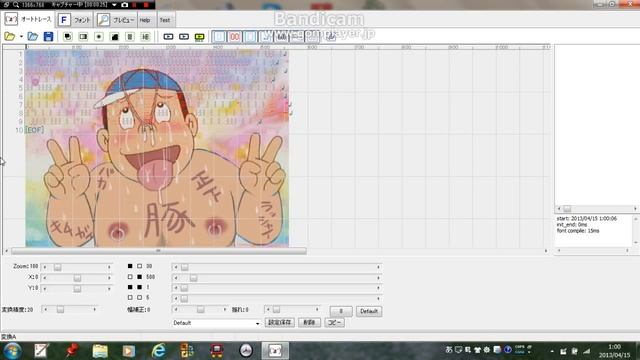Open the file explorer folder taskbar icon
Viewport: 640px width, 360px height.
click(x=100, y=351)
